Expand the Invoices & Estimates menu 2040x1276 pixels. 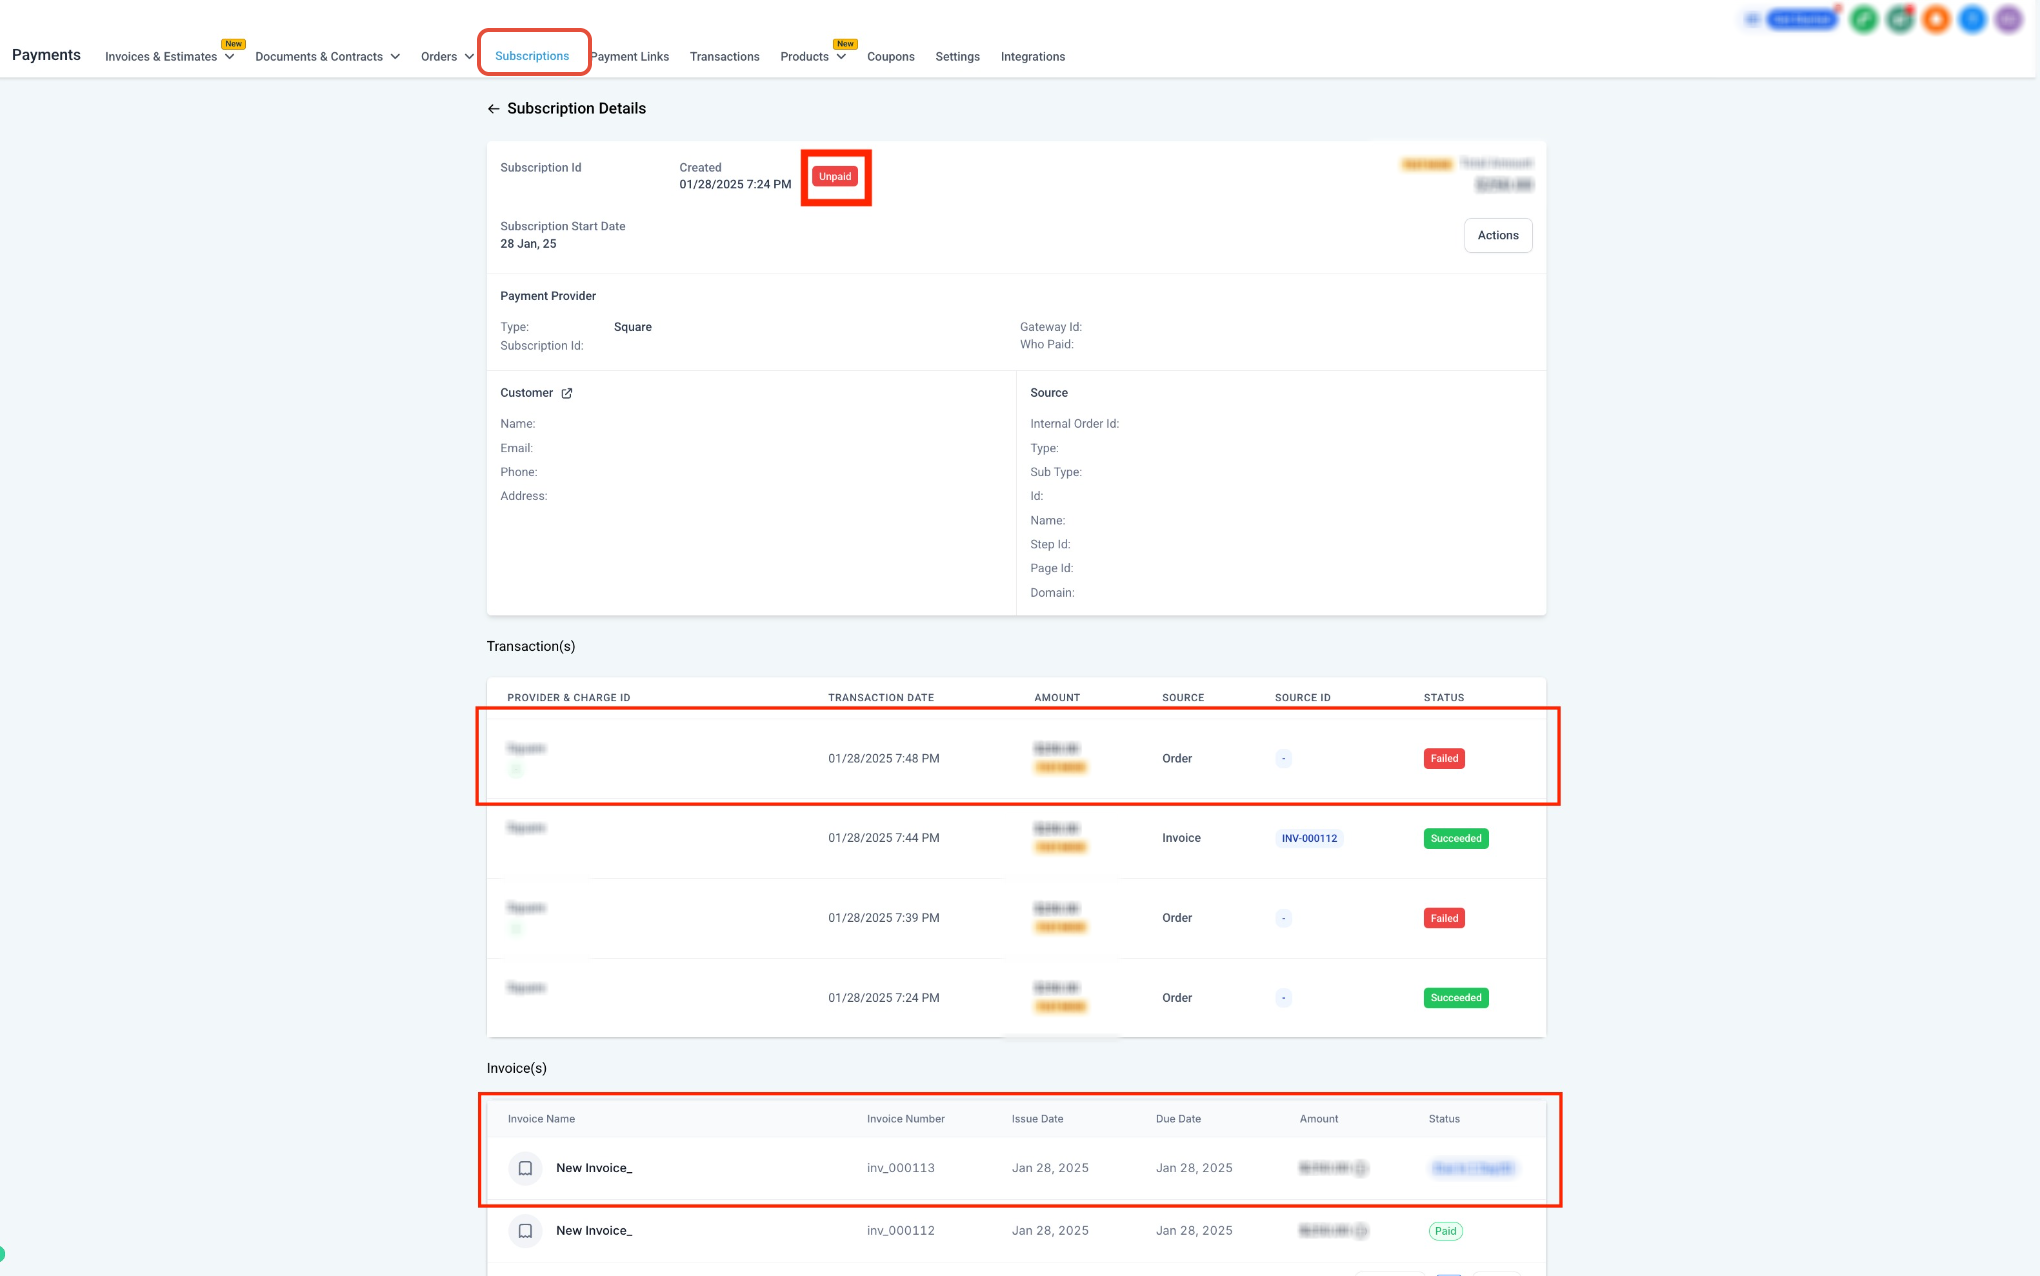[170, 57]
